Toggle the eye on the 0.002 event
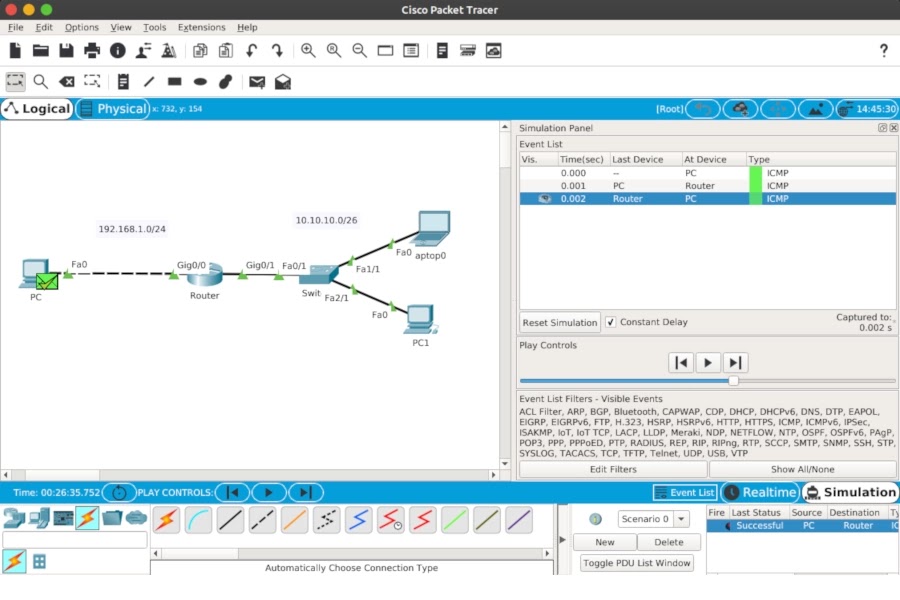 tap(544, 199)
